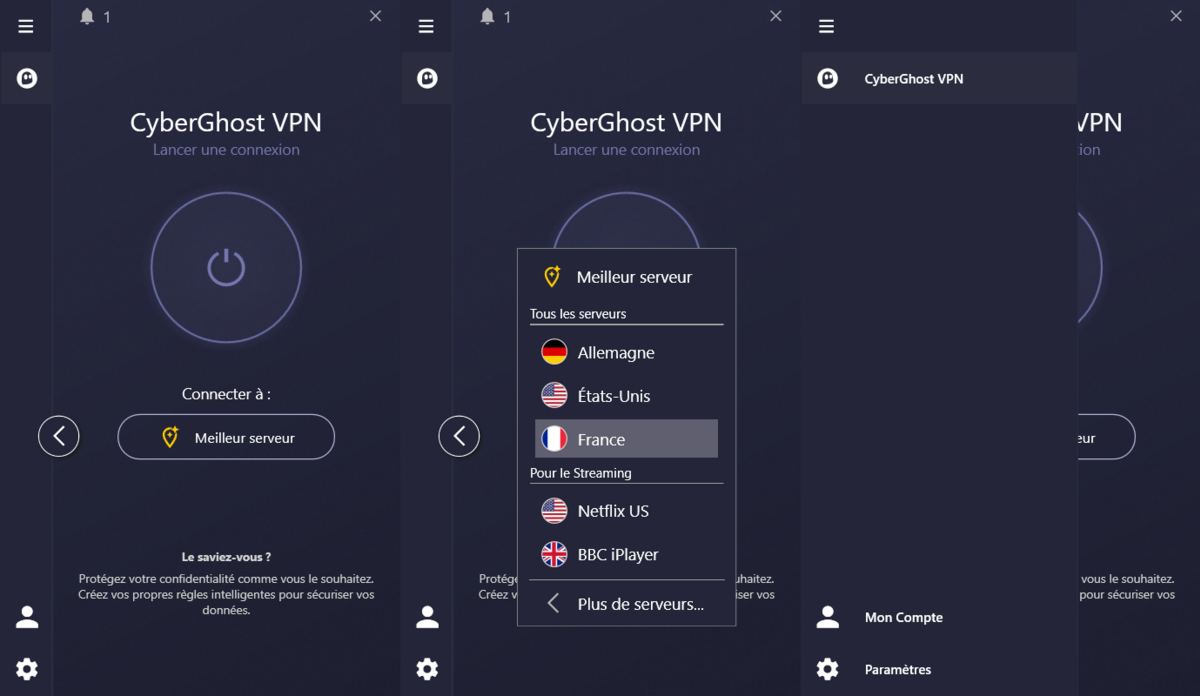The width and height of the screenshot is (1200, 696).
Task: Select États-Unis from the server list
Action: (614, 394)
